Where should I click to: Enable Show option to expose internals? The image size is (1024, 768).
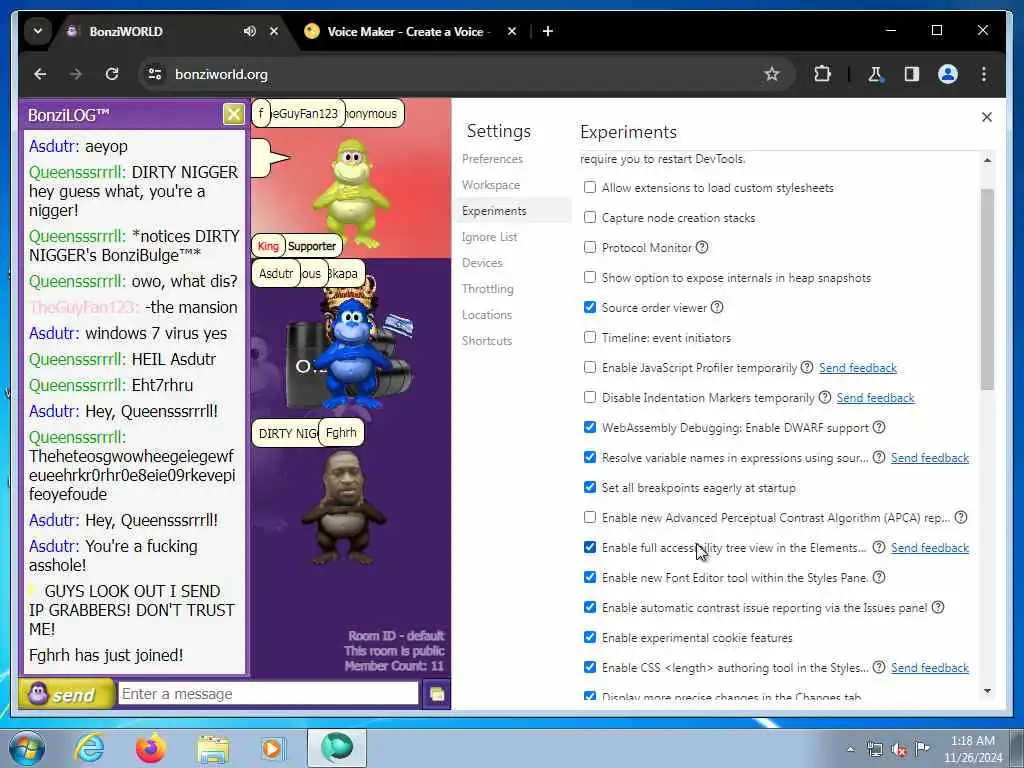coord(590,278)
